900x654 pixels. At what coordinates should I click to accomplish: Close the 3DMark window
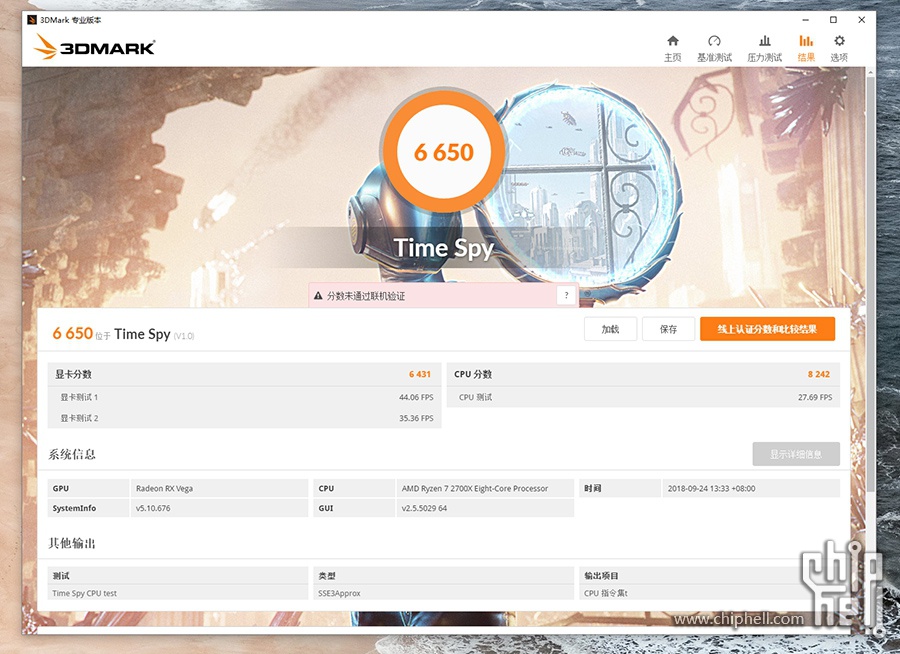[862, 20]
